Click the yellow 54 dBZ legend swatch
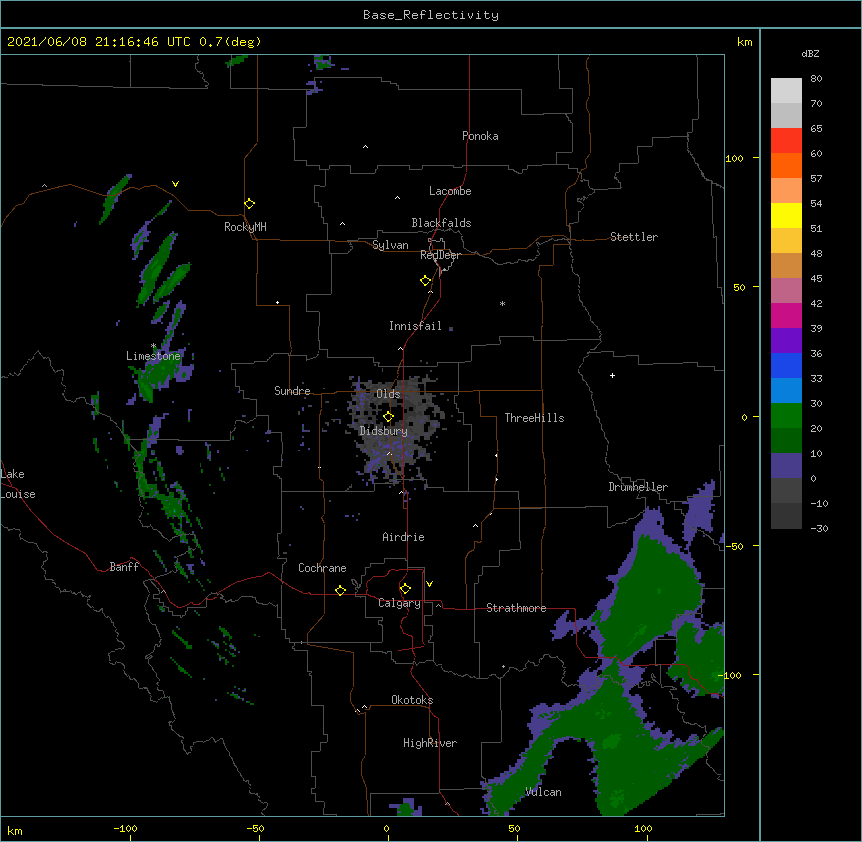This screenshot has height=842, width=862. point(786,215)
